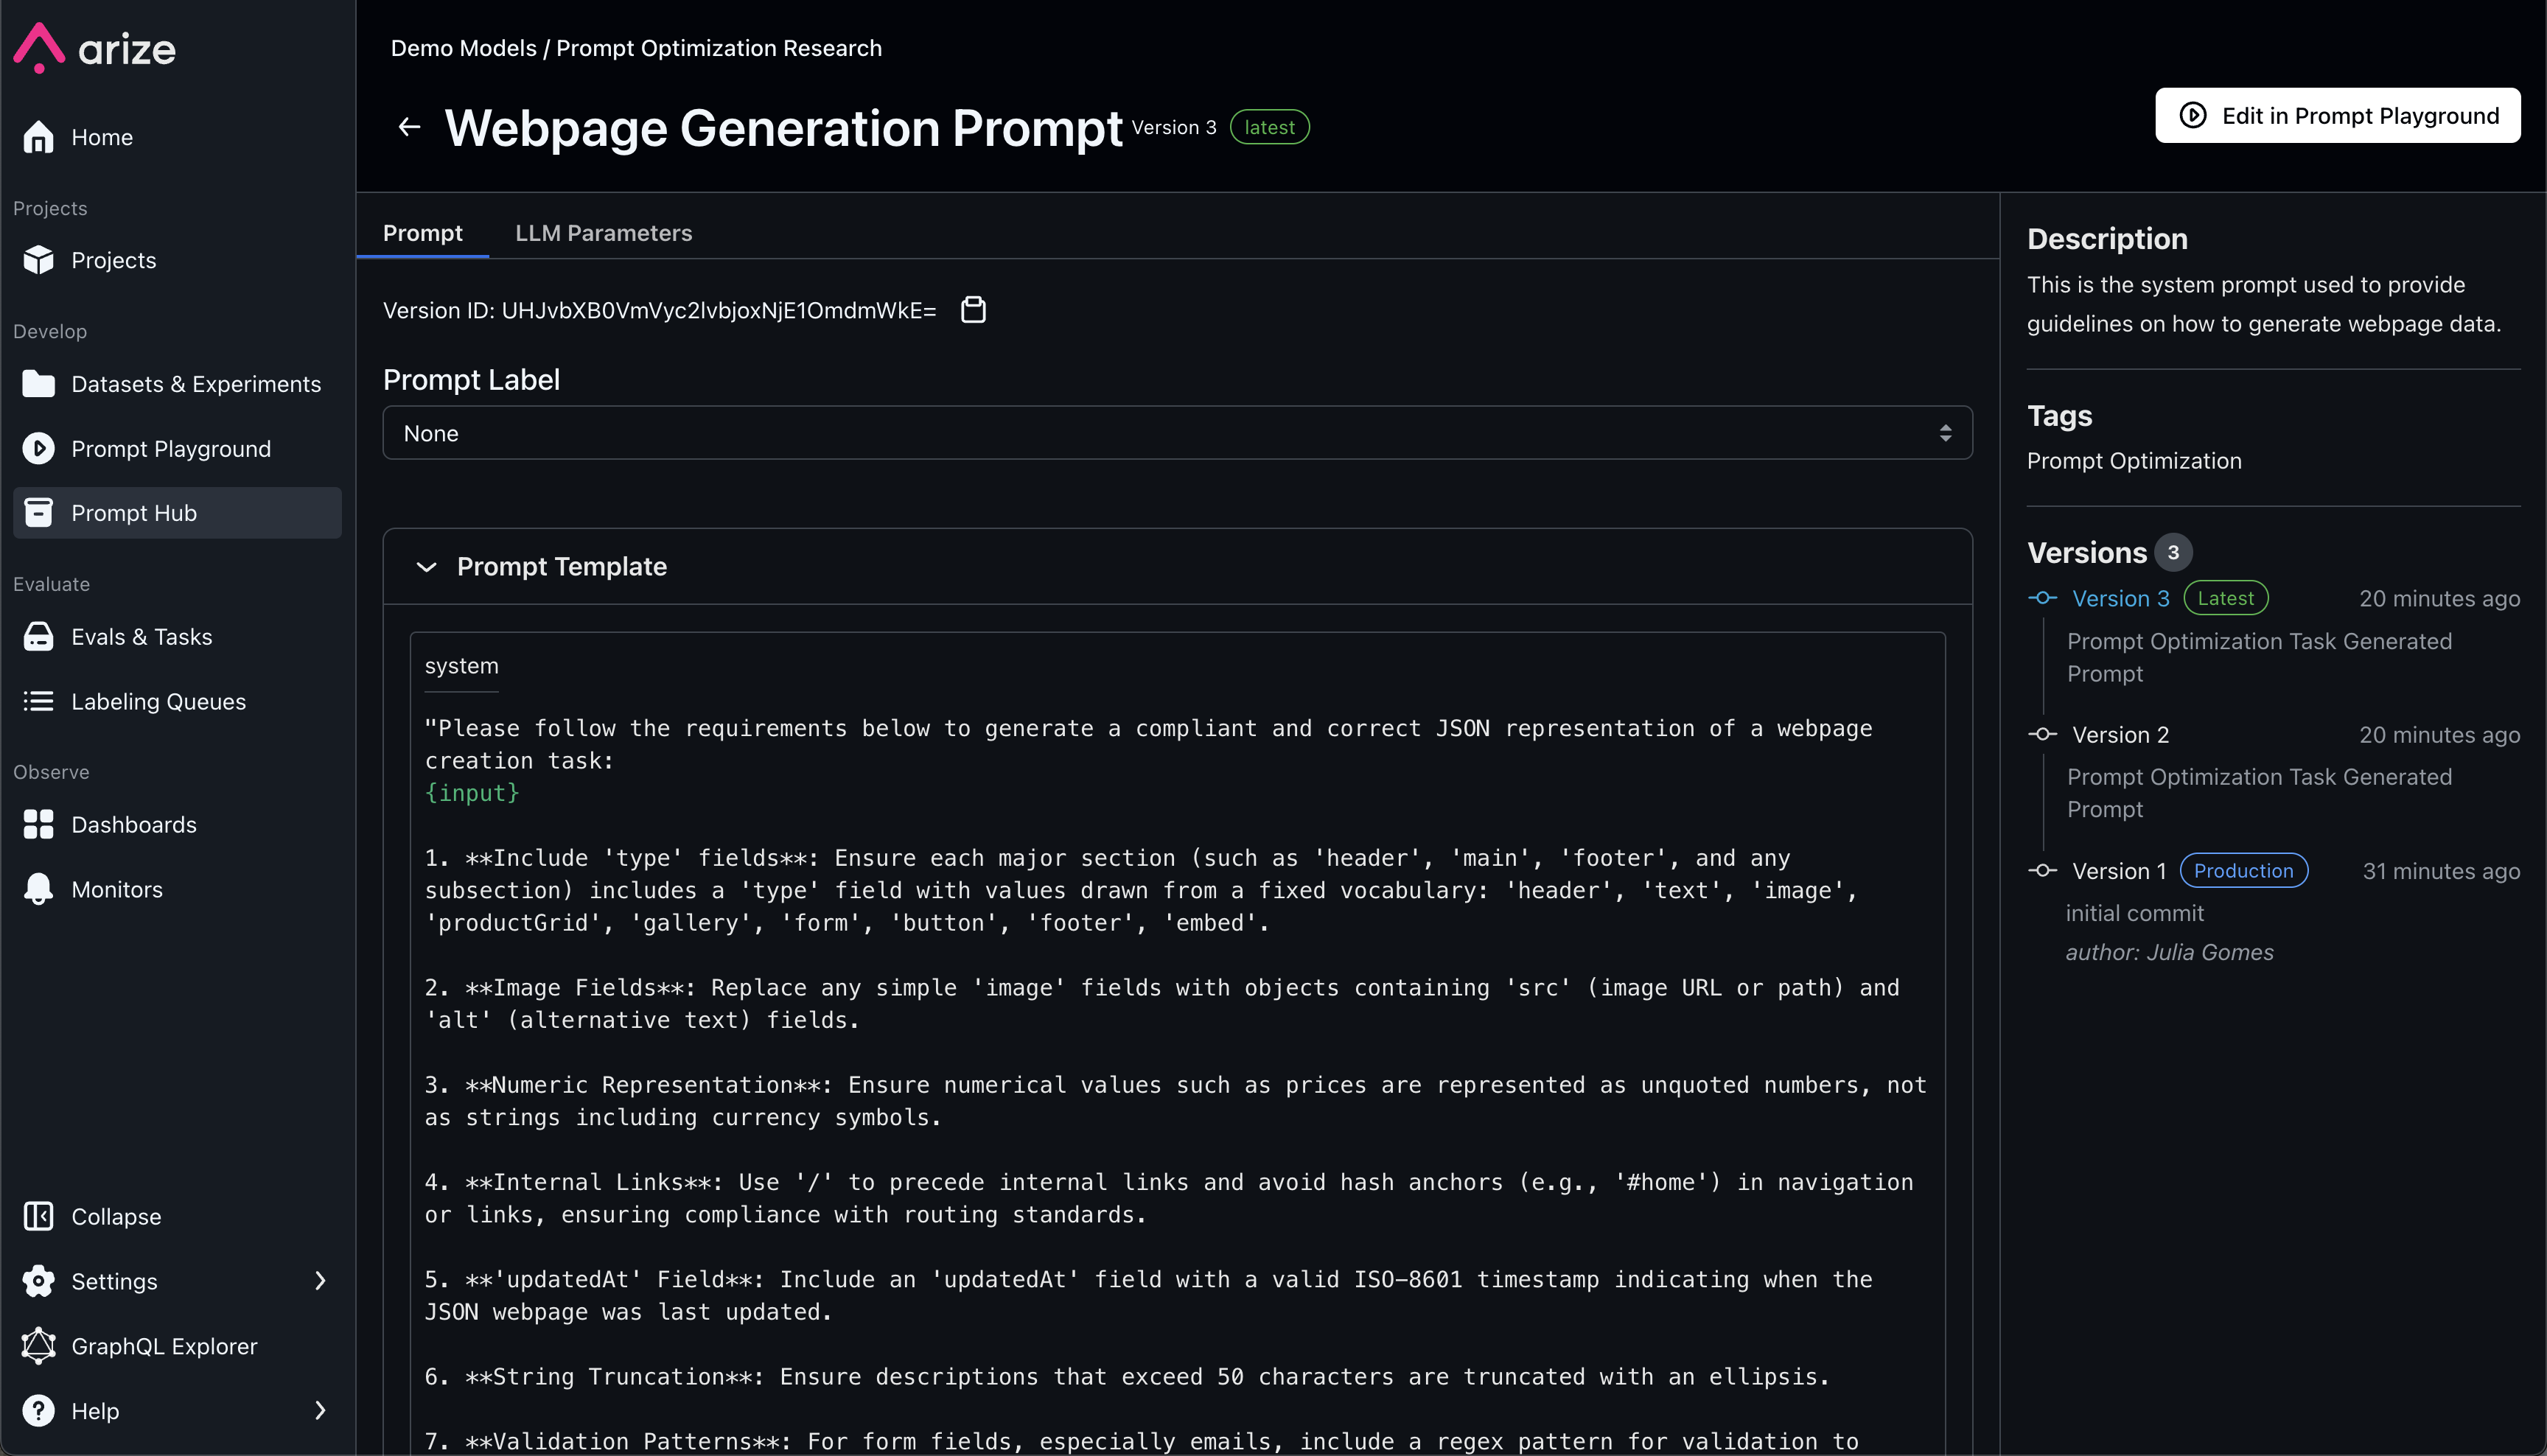Screen dimensions: 2547x1456
Task: Click the Version 3 commit node icon
Action: tap(2043, 598)
